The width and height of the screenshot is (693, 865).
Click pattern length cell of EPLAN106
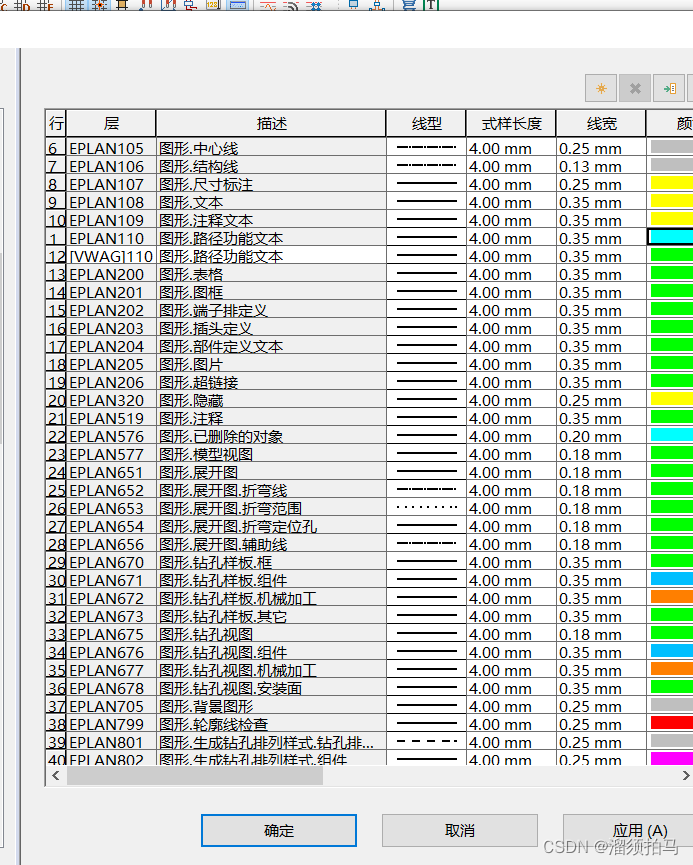(511, 166)
